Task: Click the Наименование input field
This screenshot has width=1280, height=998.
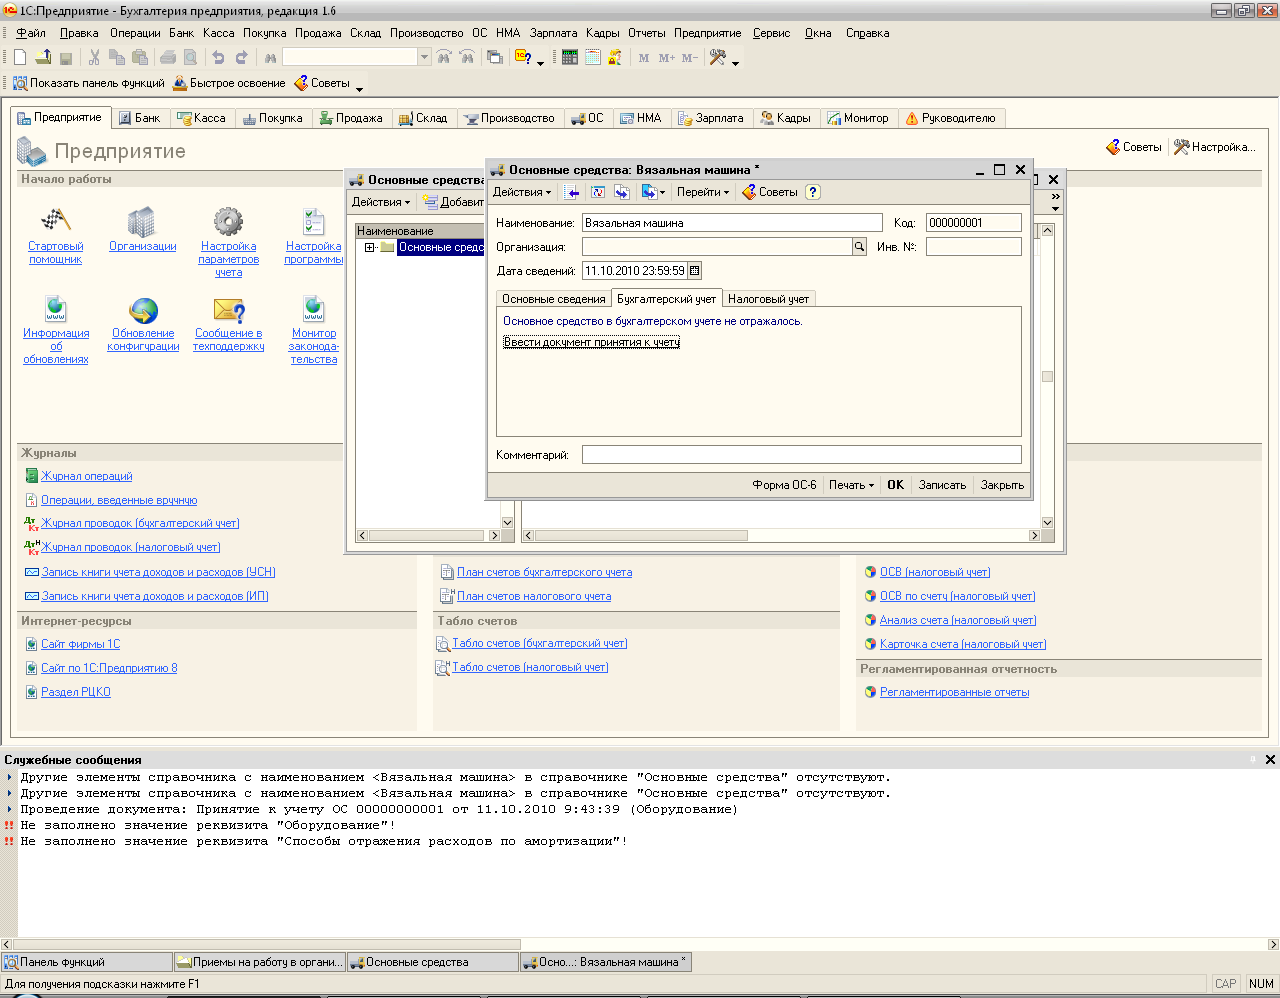Action: point(732,223)
